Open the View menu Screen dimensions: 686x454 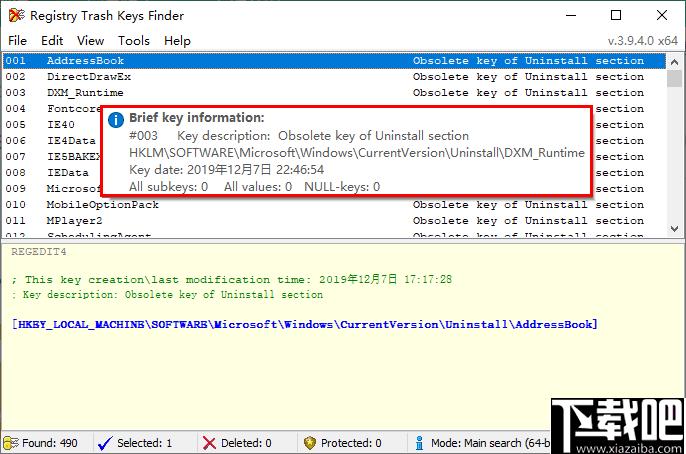(x=91, y=41)
